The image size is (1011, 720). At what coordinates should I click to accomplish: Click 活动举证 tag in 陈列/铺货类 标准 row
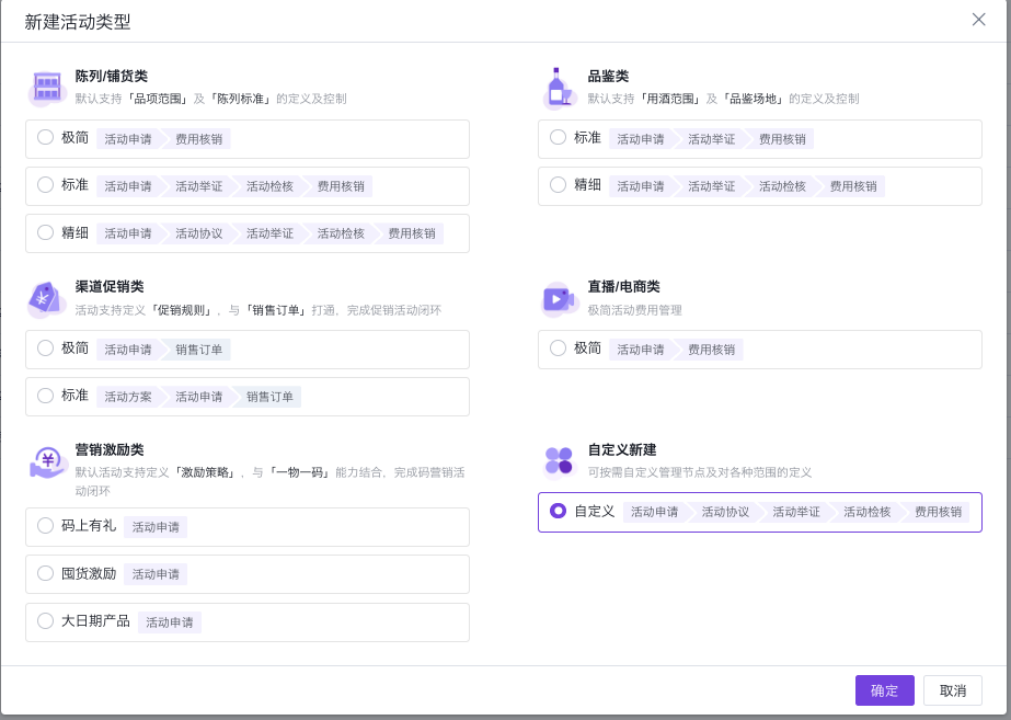tap(199, 186)
